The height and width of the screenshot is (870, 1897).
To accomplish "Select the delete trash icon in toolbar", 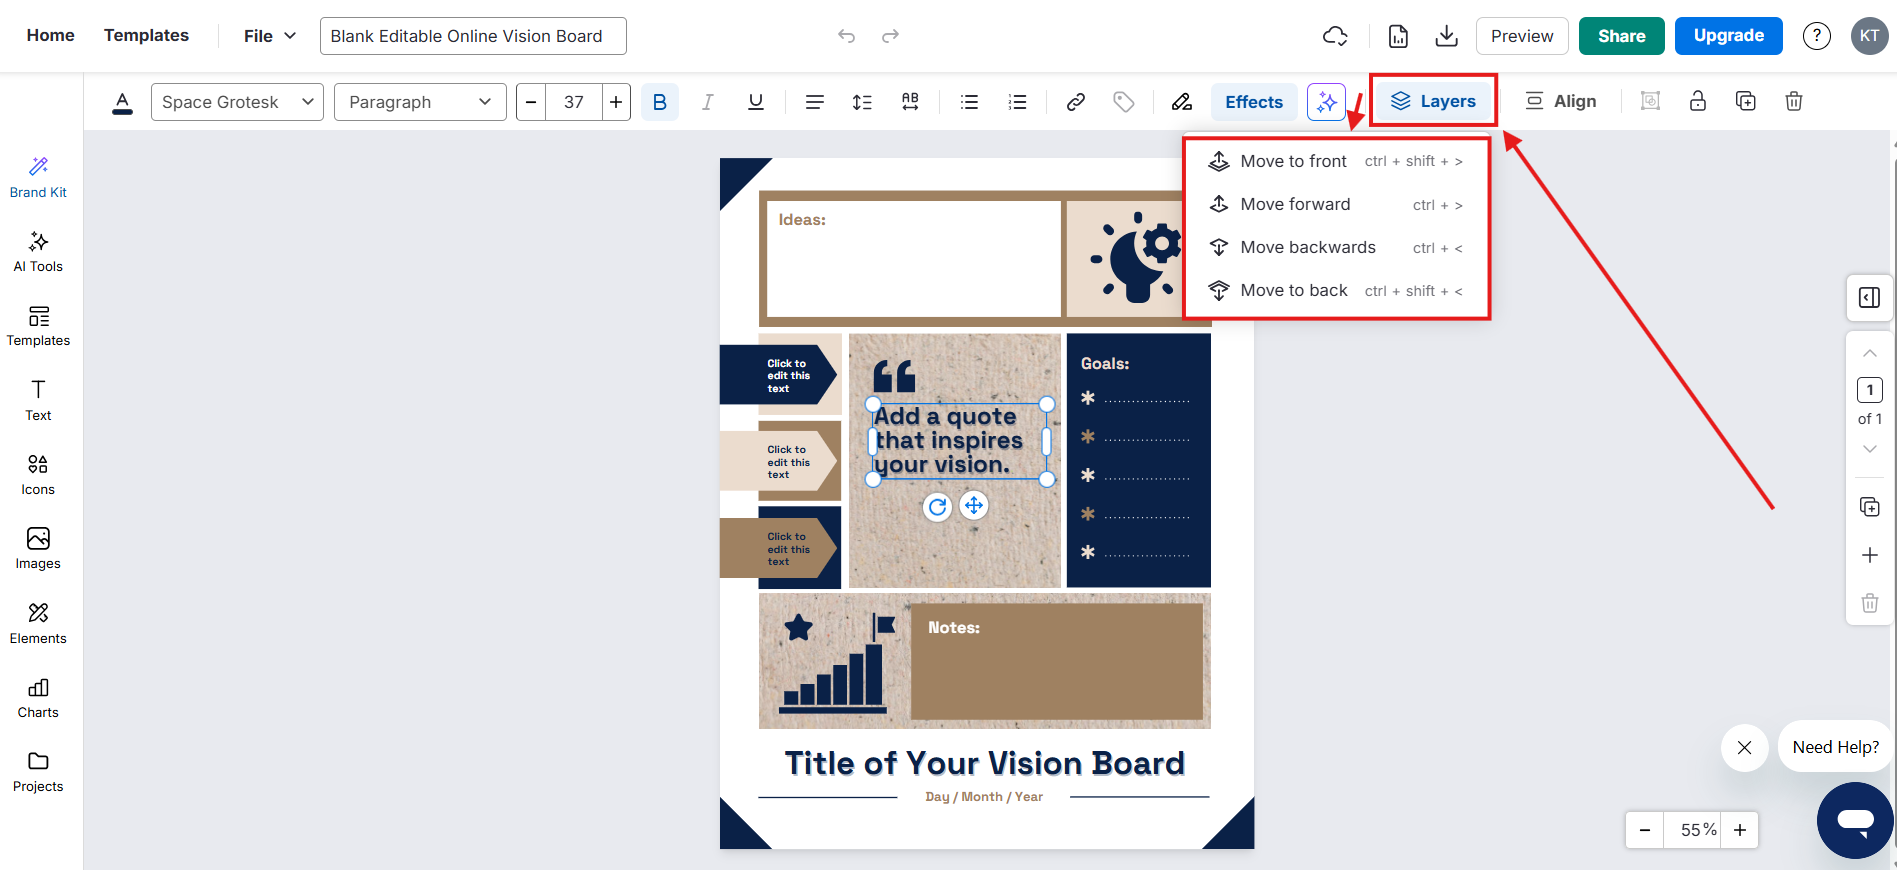I will tap(1793, 101).
